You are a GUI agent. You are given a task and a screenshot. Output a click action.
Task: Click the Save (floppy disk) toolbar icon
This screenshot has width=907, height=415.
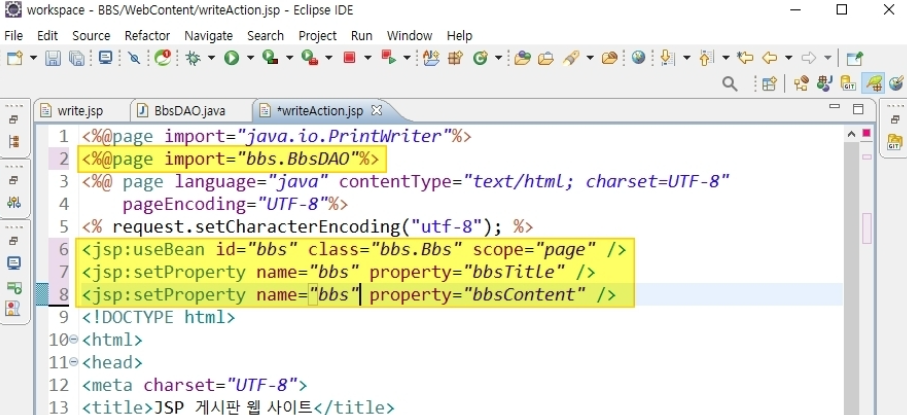tap(53, 58)
